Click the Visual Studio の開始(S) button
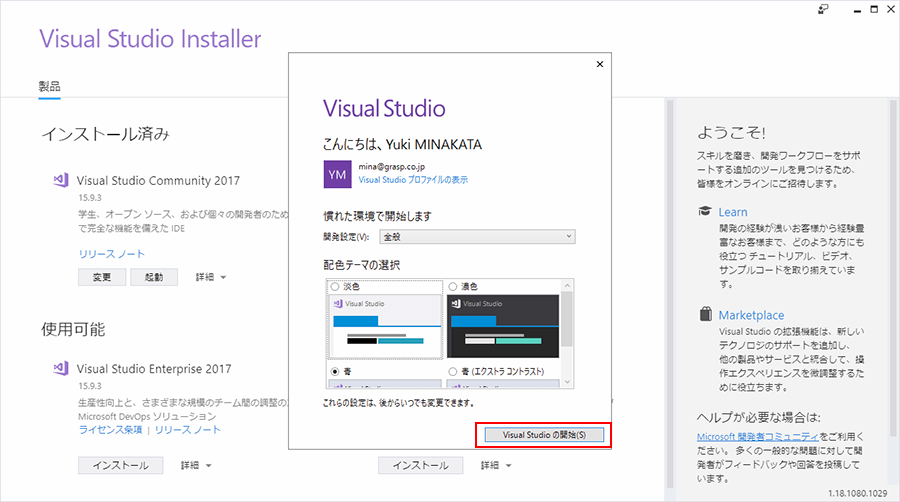The image size is (900, 502). pos(544,435)
